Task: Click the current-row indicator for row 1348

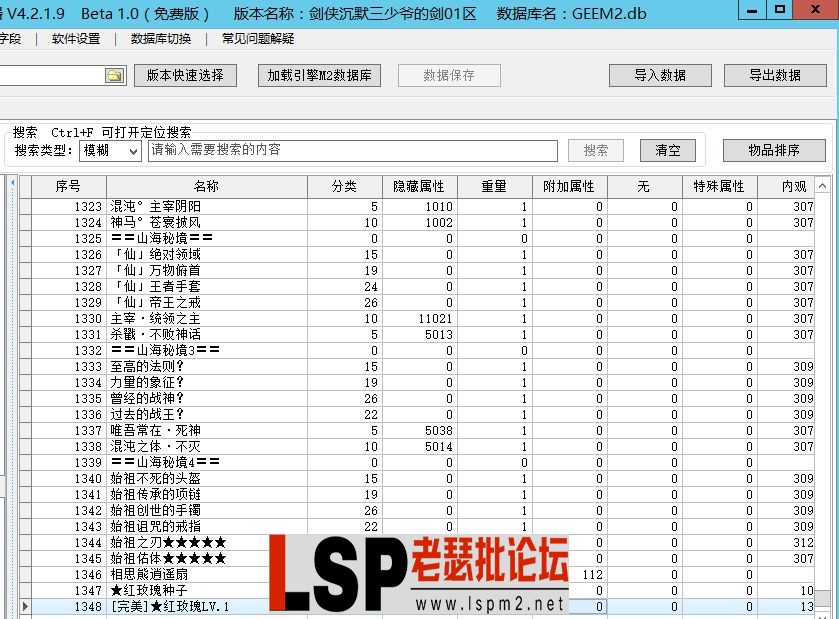Action: [25, 606]
